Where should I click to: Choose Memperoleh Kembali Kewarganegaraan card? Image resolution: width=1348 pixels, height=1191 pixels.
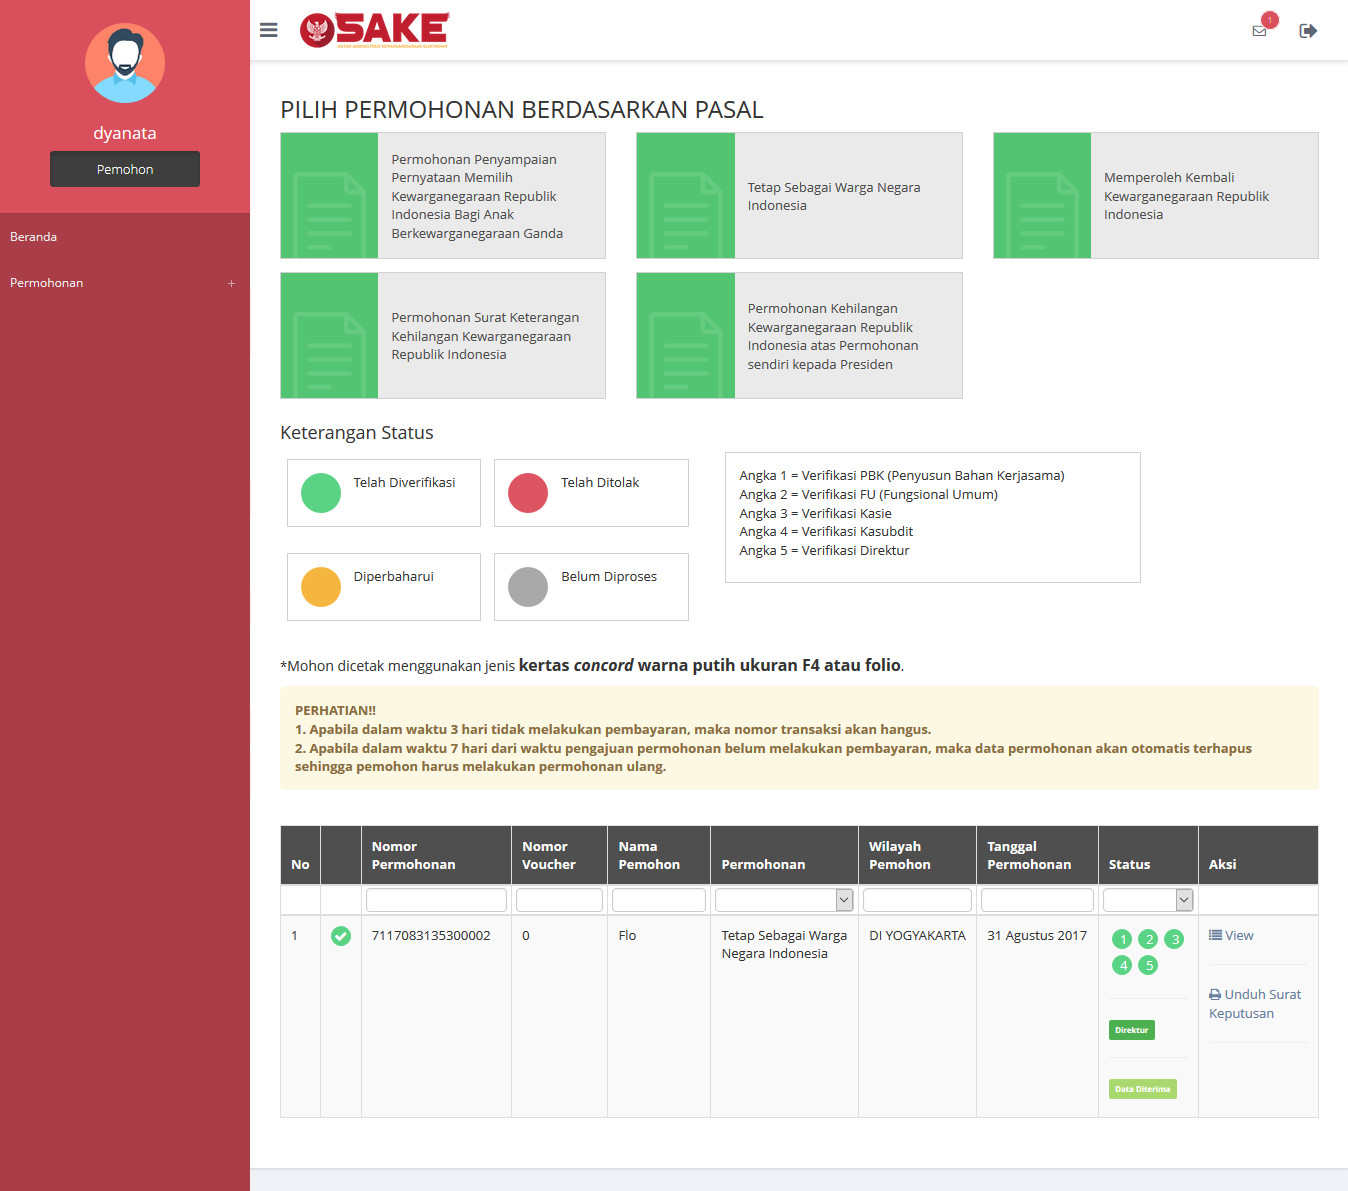point(1155,196)
